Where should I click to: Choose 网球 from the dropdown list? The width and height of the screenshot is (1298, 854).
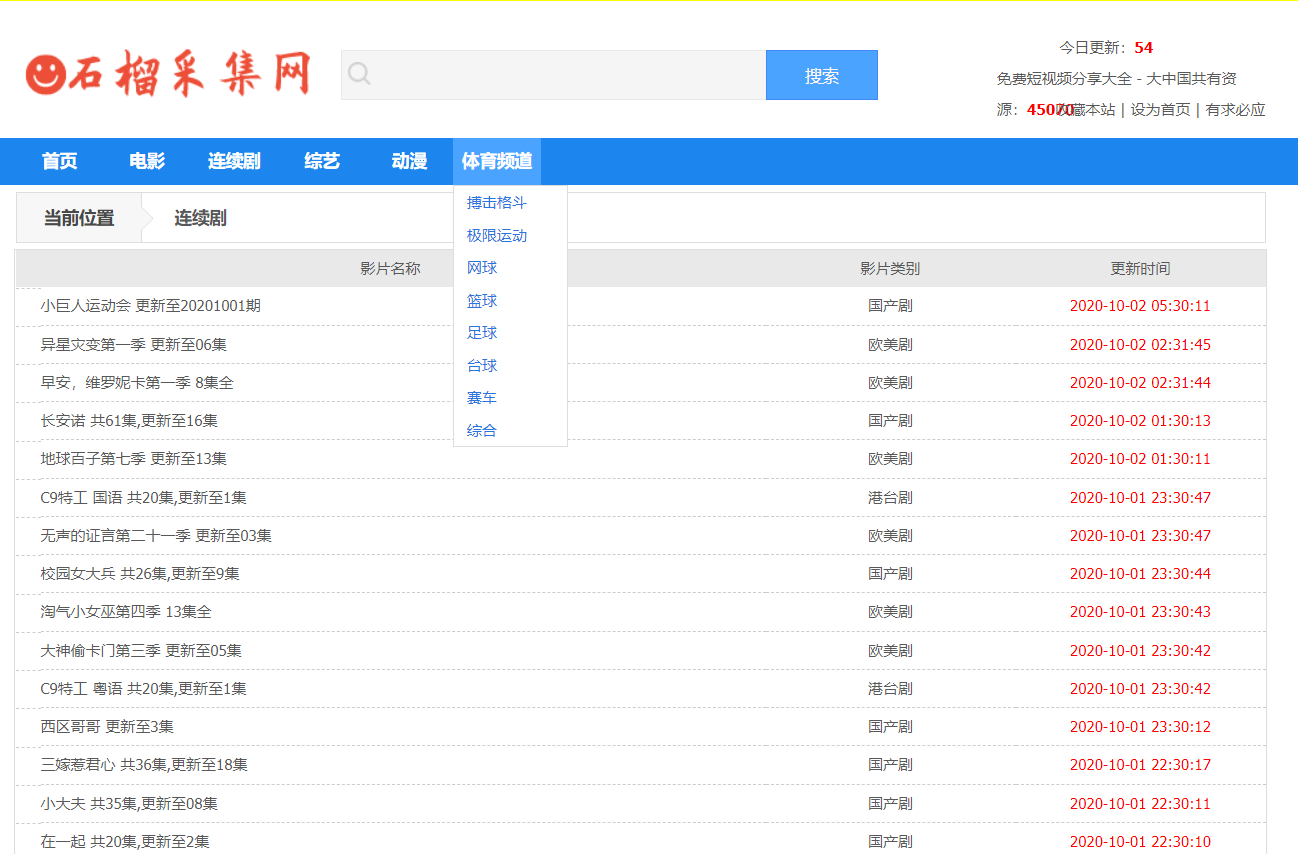tap(481, 267)
